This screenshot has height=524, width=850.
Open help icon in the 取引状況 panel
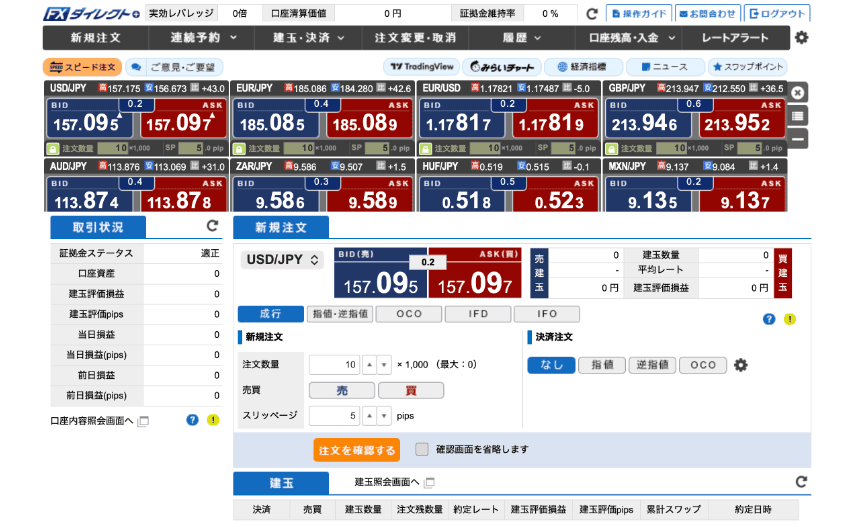pos(192,420)
